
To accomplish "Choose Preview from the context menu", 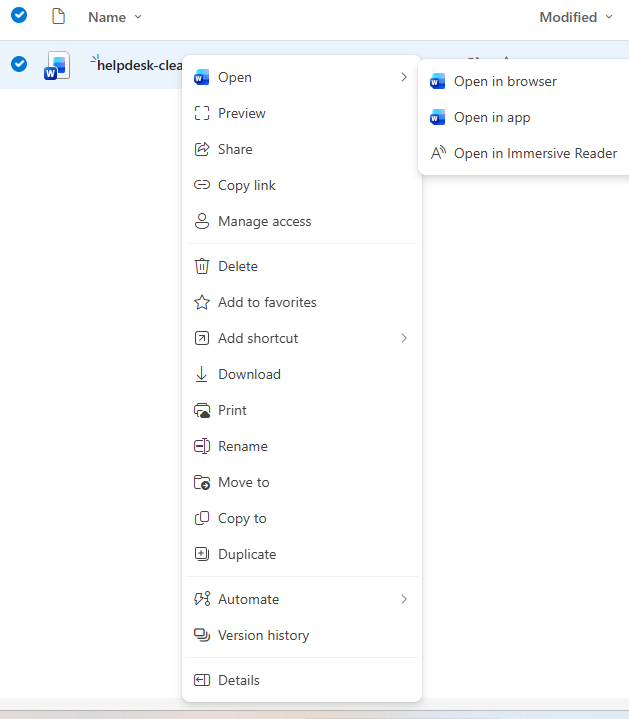I will coord(302,113).
